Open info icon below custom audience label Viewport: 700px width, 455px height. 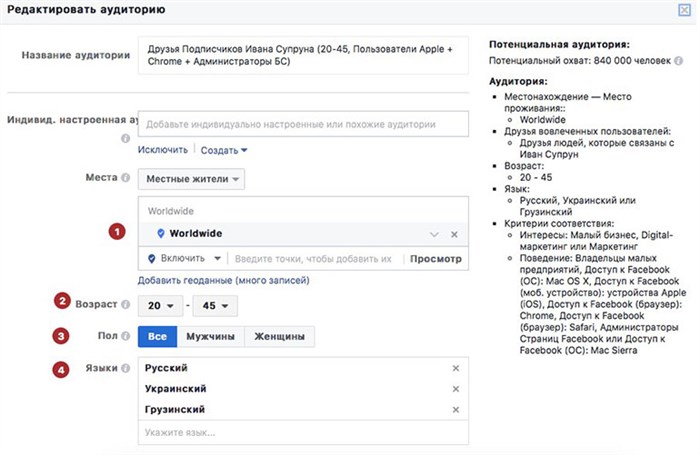pyautogui.click(x=125, y=138)
